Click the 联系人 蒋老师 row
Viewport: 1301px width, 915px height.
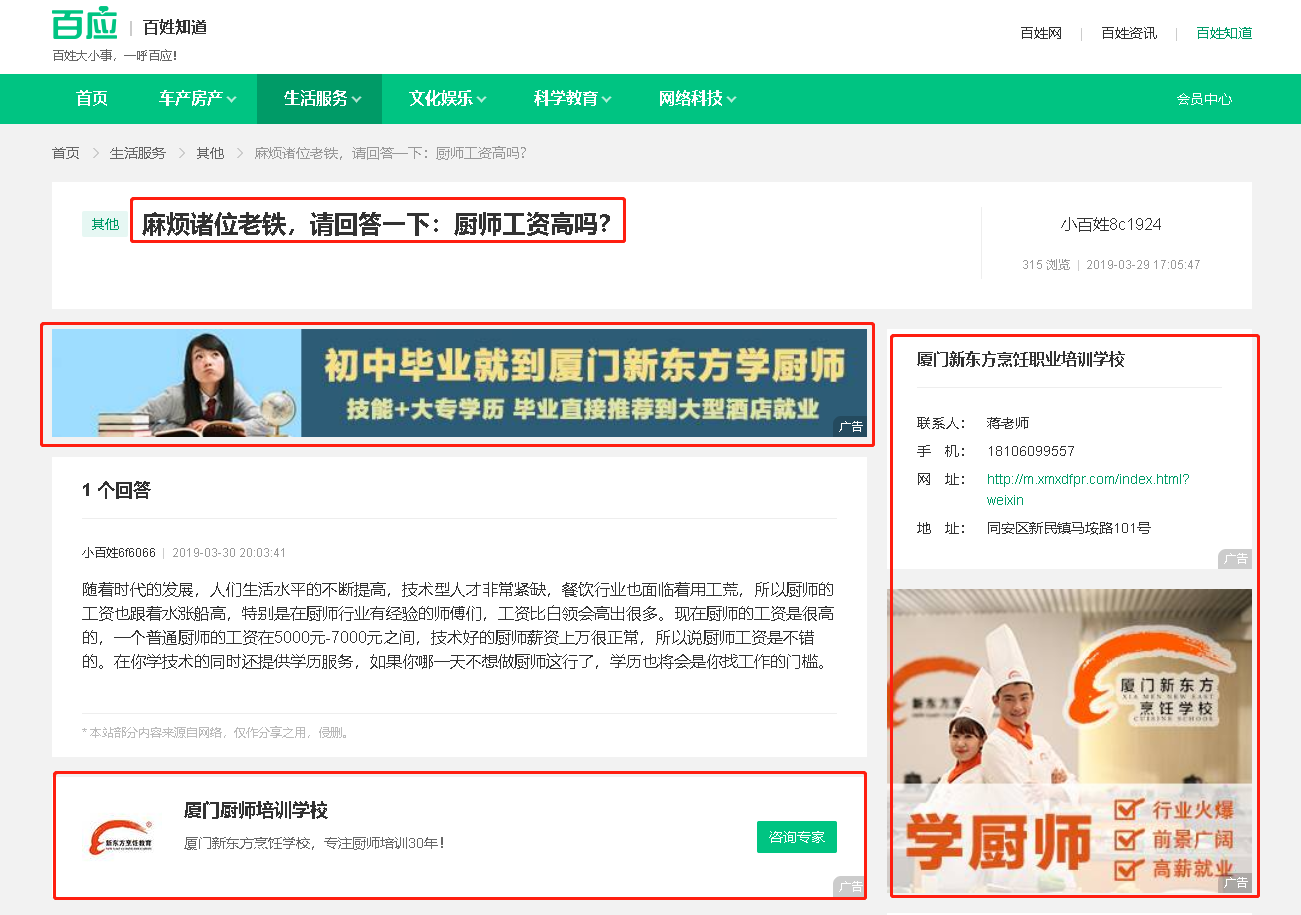pos(973,423)
